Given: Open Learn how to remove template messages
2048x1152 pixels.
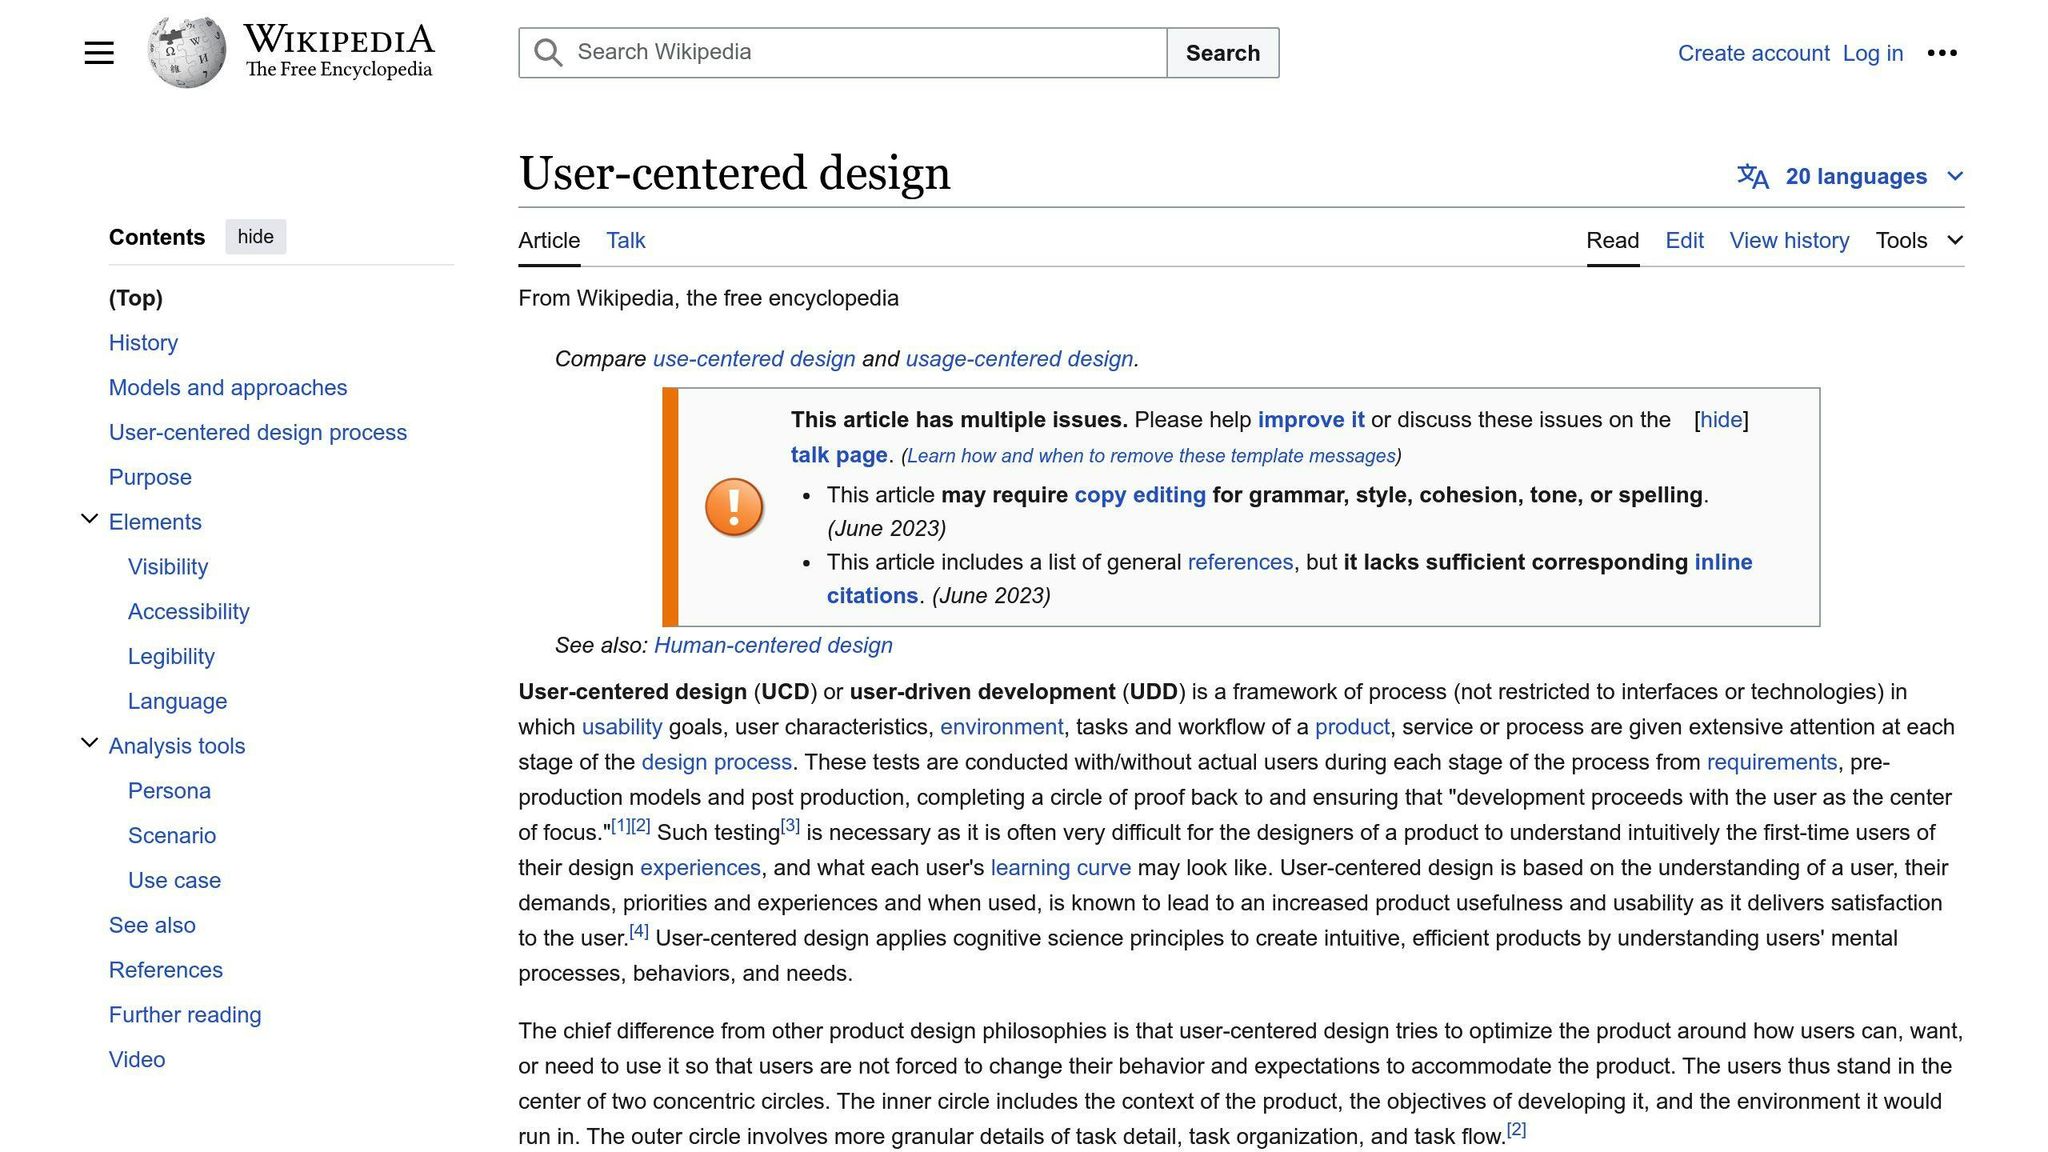Looking at the screenshot, I should pyautogui.click(x=1151, y=456).
